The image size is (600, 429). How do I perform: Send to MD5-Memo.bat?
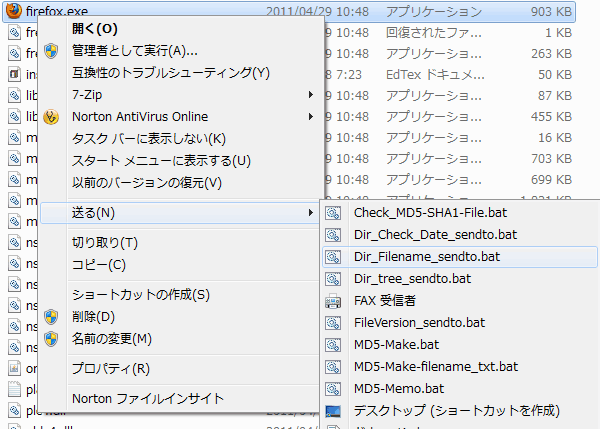click(399, 389)
